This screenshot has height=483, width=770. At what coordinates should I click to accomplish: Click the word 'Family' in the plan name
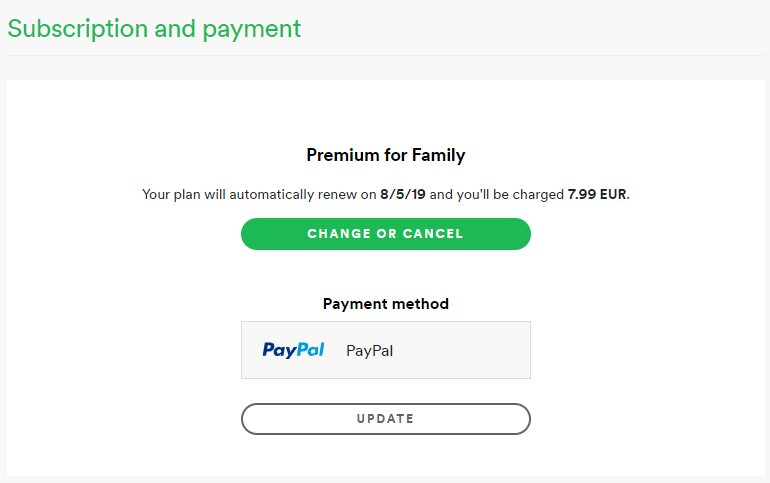tap(438, 155)
